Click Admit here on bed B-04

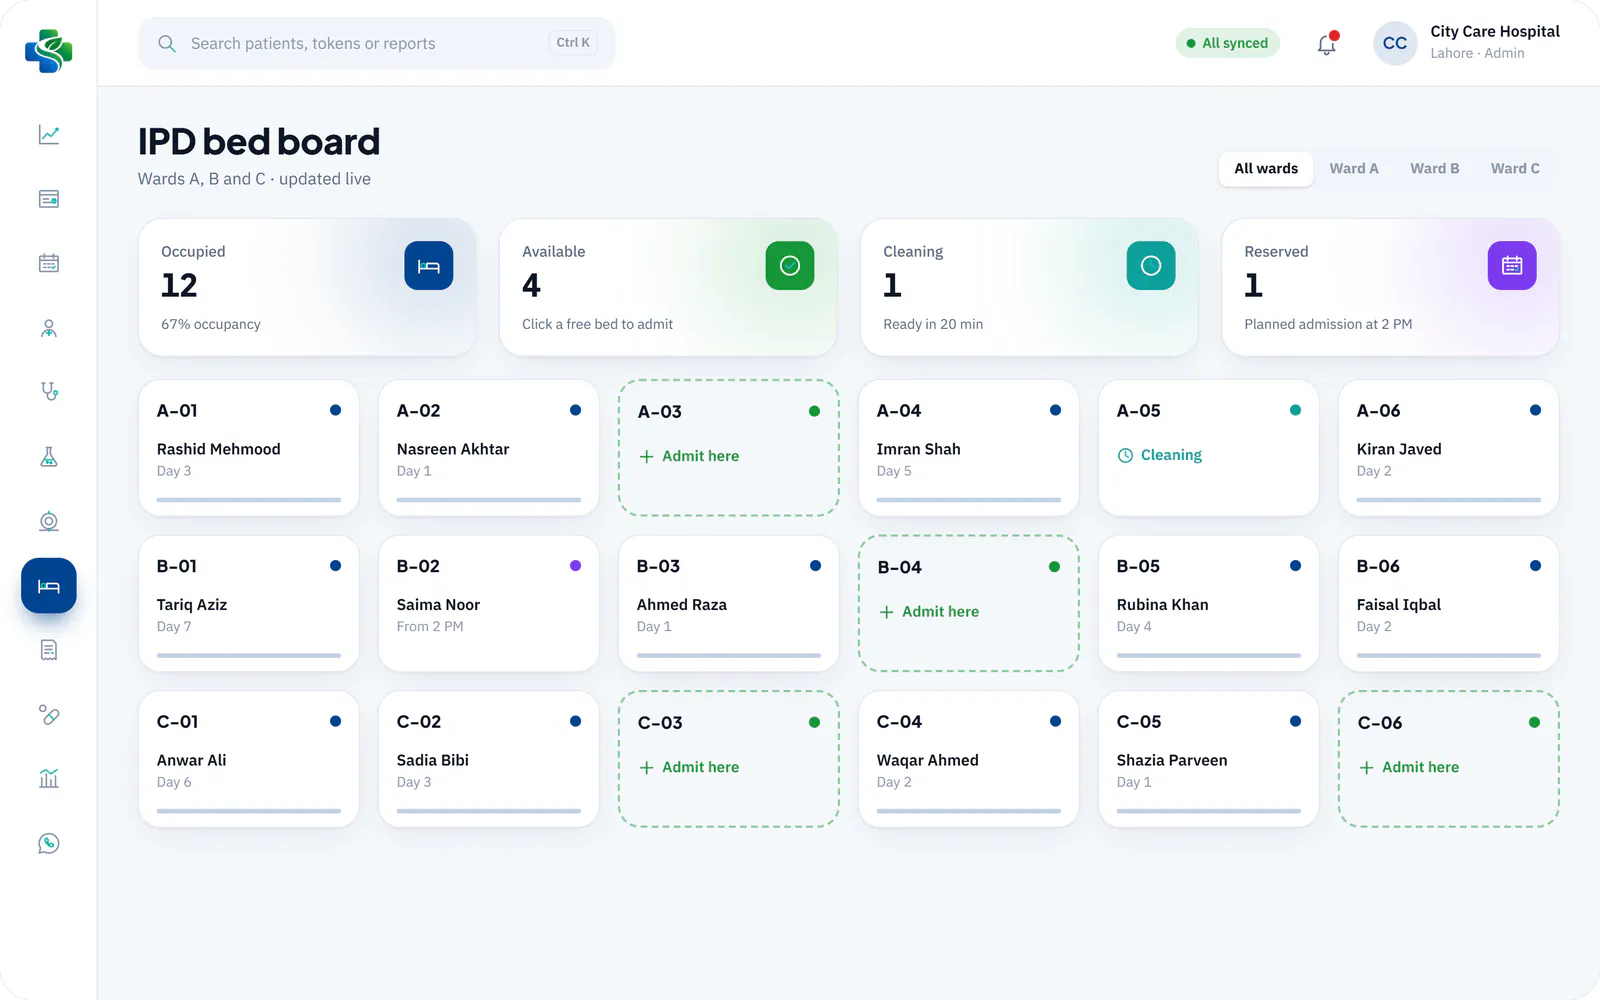click(x=929, y=612)
